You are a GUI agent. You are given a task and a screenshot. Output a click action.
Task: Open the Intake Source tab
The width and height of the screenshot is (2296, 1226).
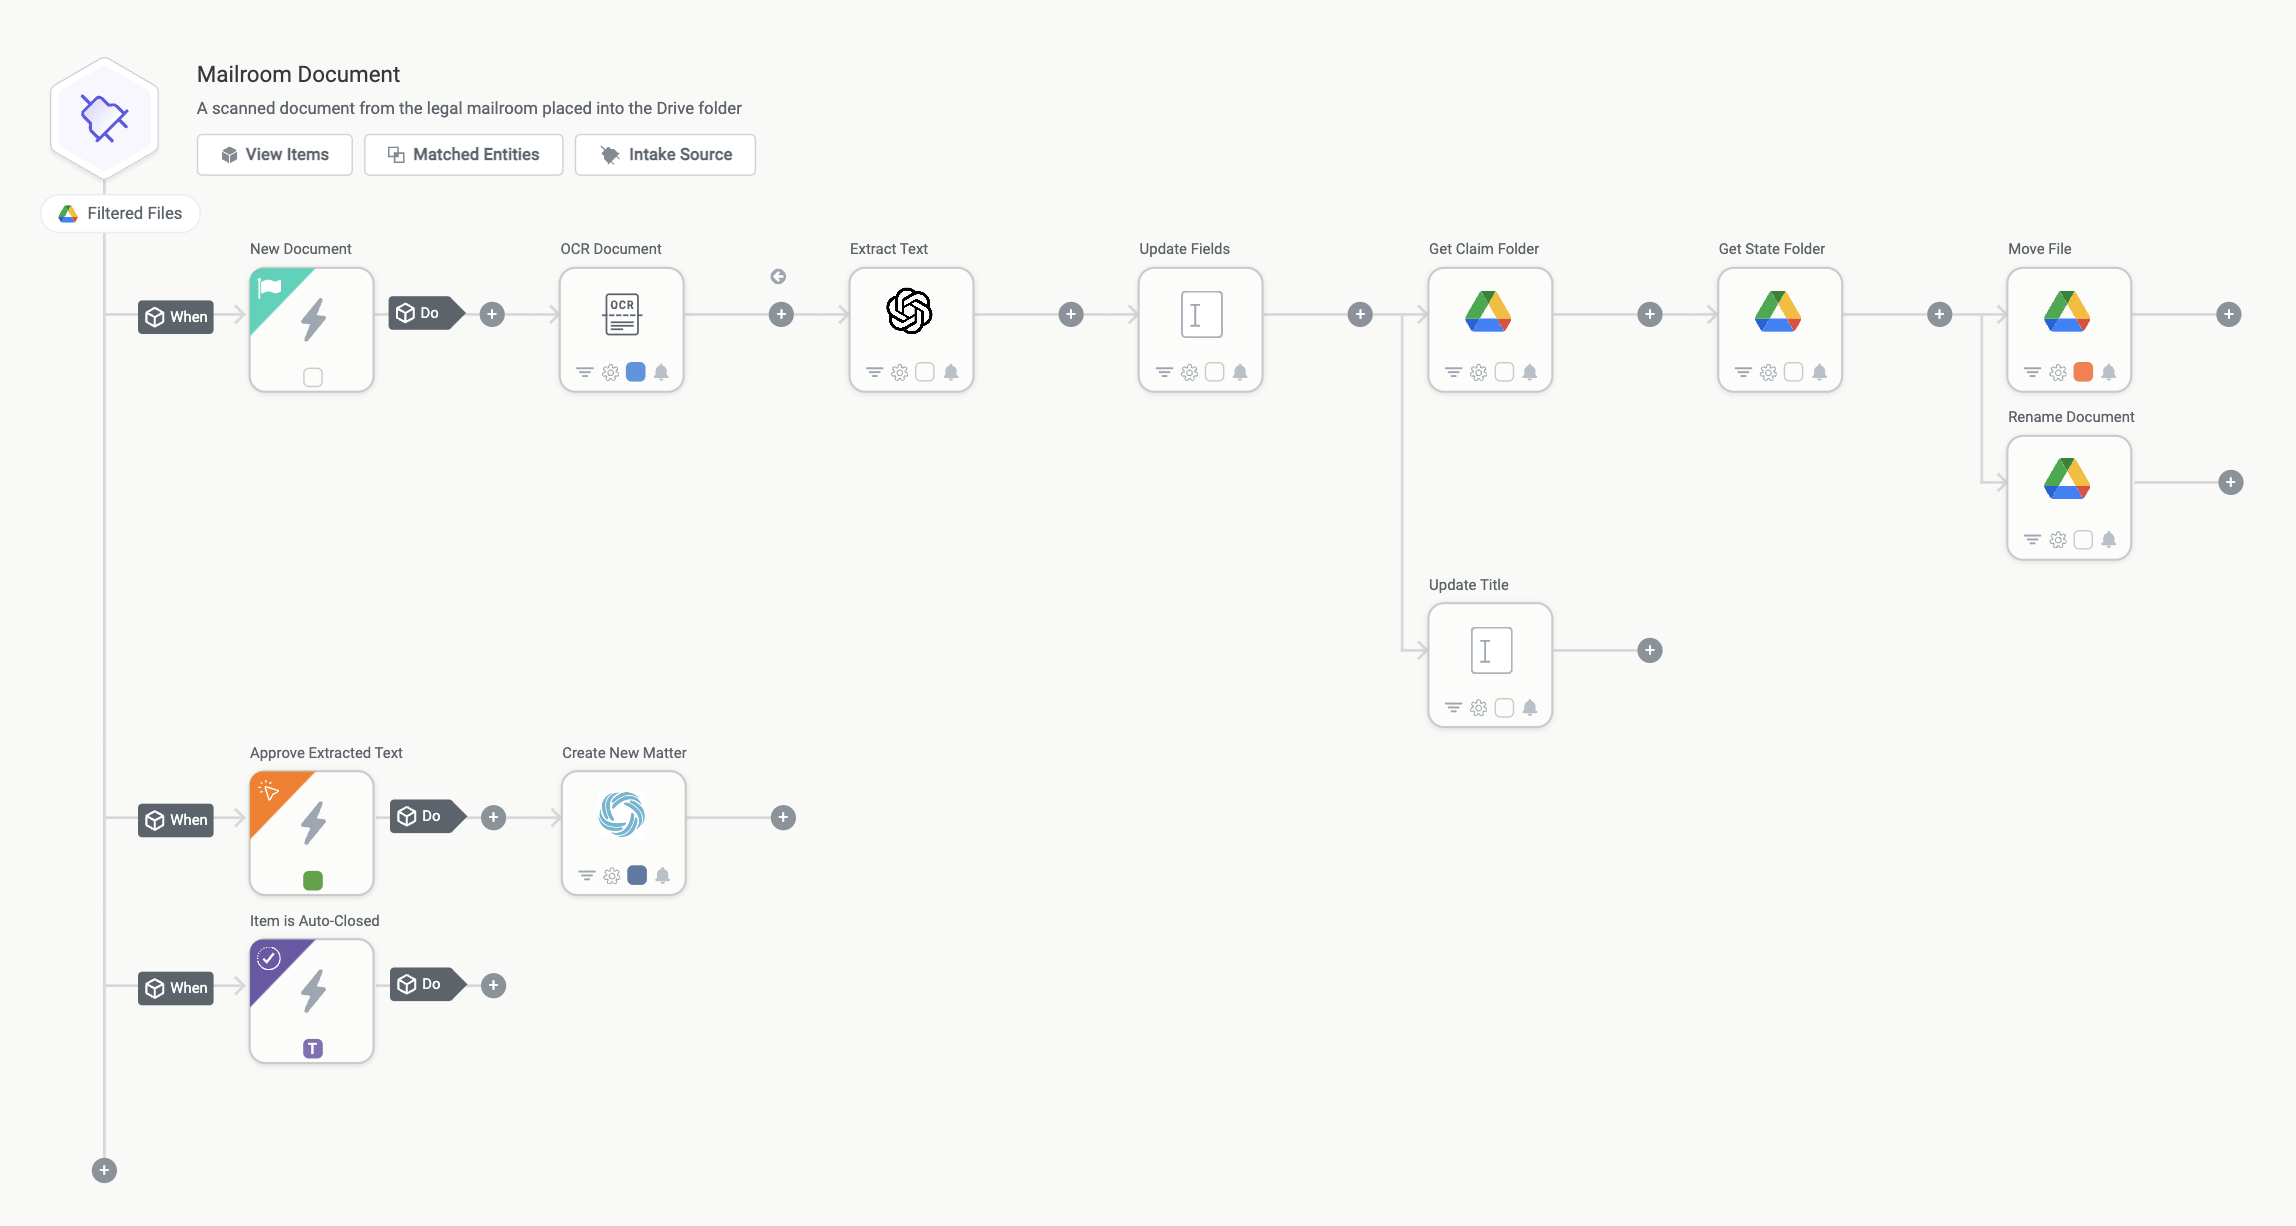tap(665, 154)
